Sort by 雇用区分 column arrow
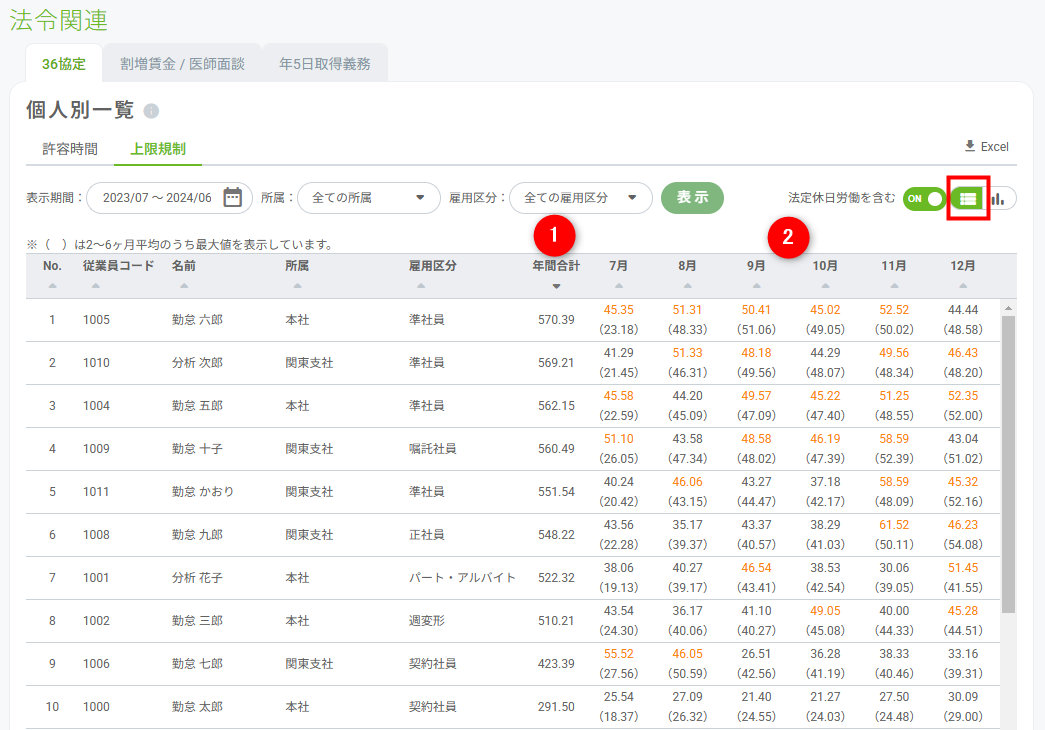 click(x=421, y=286)
